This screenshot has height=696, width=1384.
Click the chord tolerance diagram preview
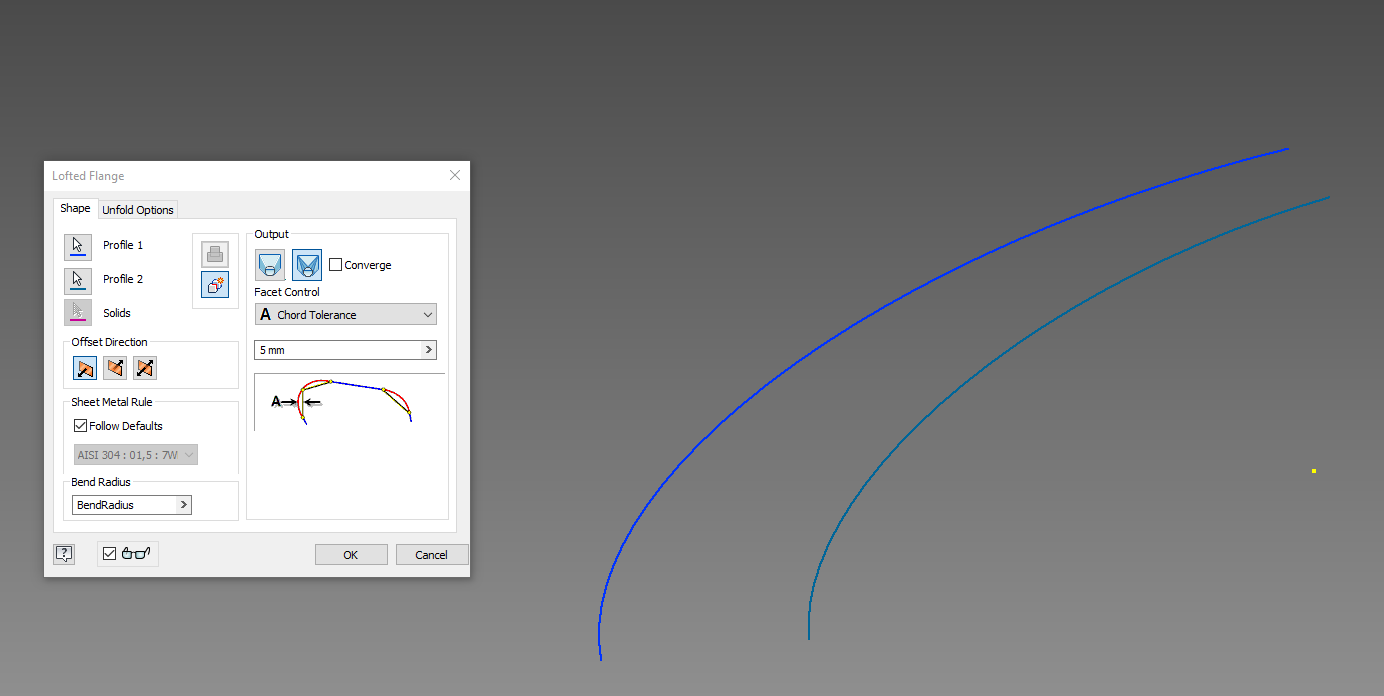[x=349, y=402]
